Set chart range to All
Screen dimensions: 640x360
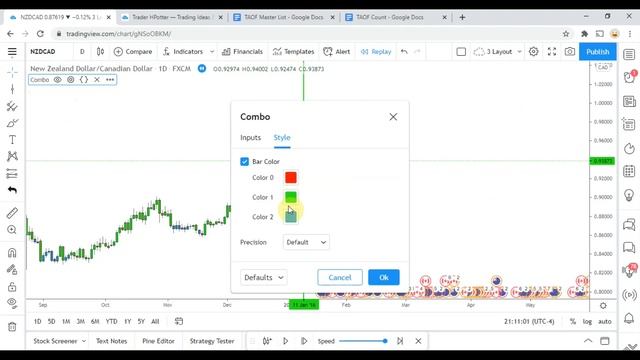tap(155, 322)
